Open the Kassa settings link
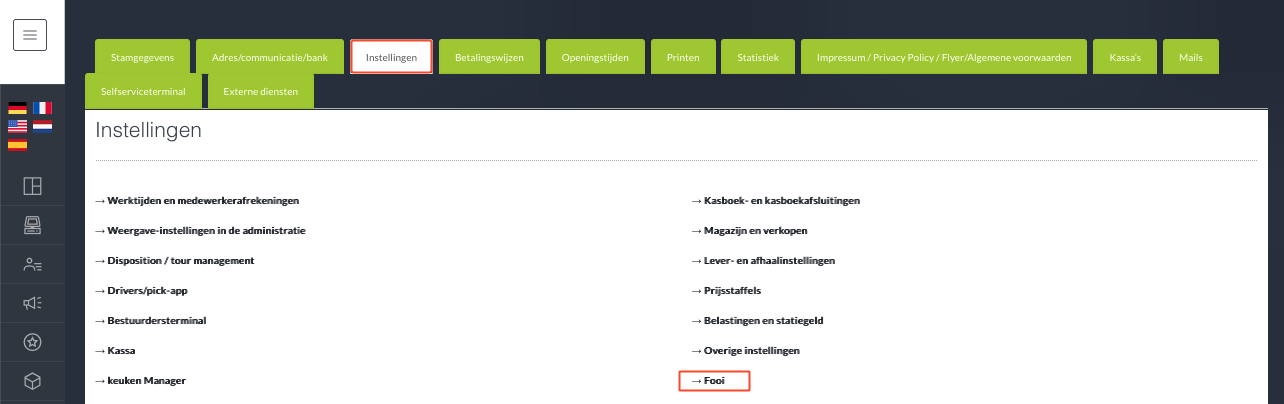Screen dimensions: 1284x404 point(114,351)
